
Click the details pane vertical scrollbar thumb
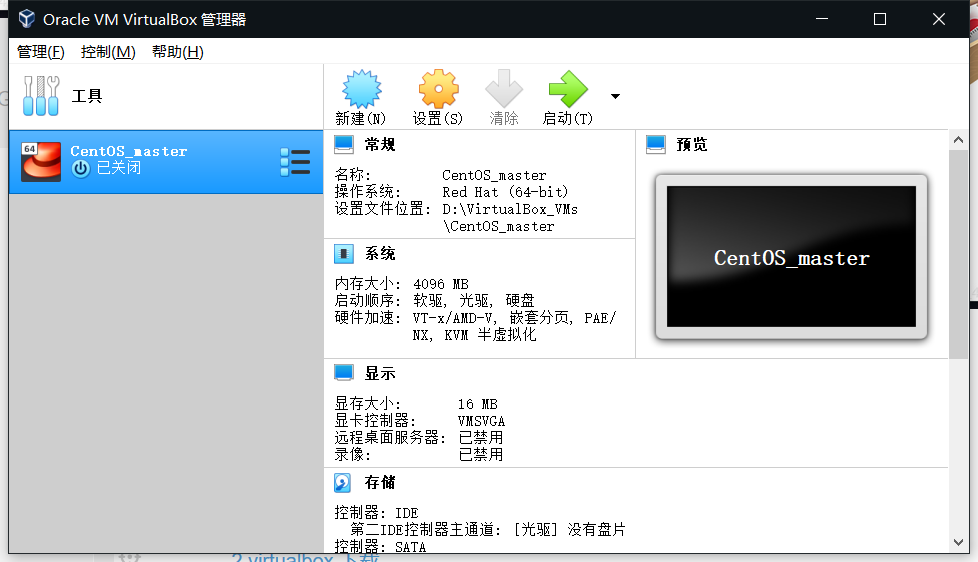(x=958, y=254)
